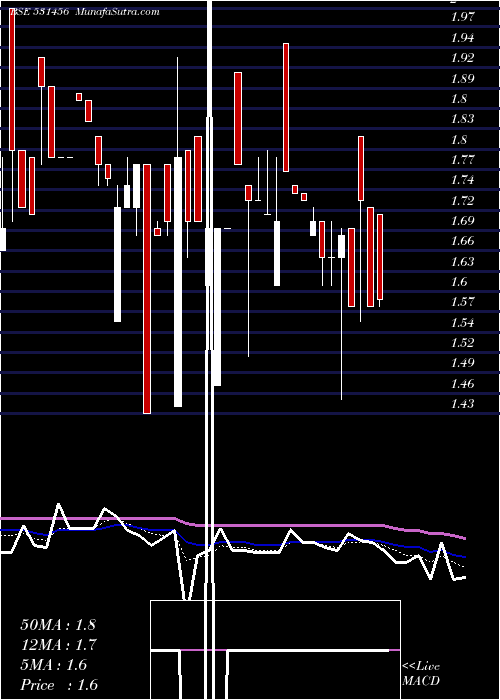Viewport: 500px width, 700px height.
Task: Click the 1.94 price axis label
Action: tap(462, 38)
